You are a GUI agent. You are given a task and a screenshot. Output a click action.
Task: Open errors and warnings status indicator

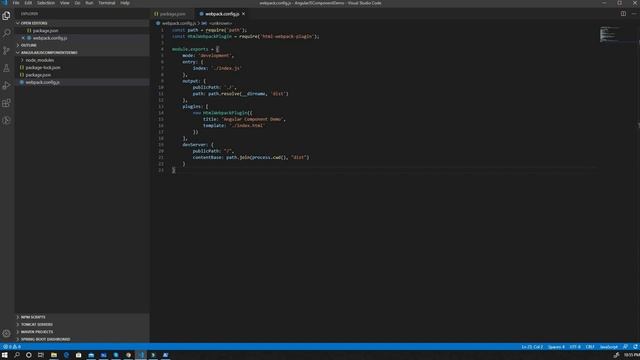click(x=12, y=347)
